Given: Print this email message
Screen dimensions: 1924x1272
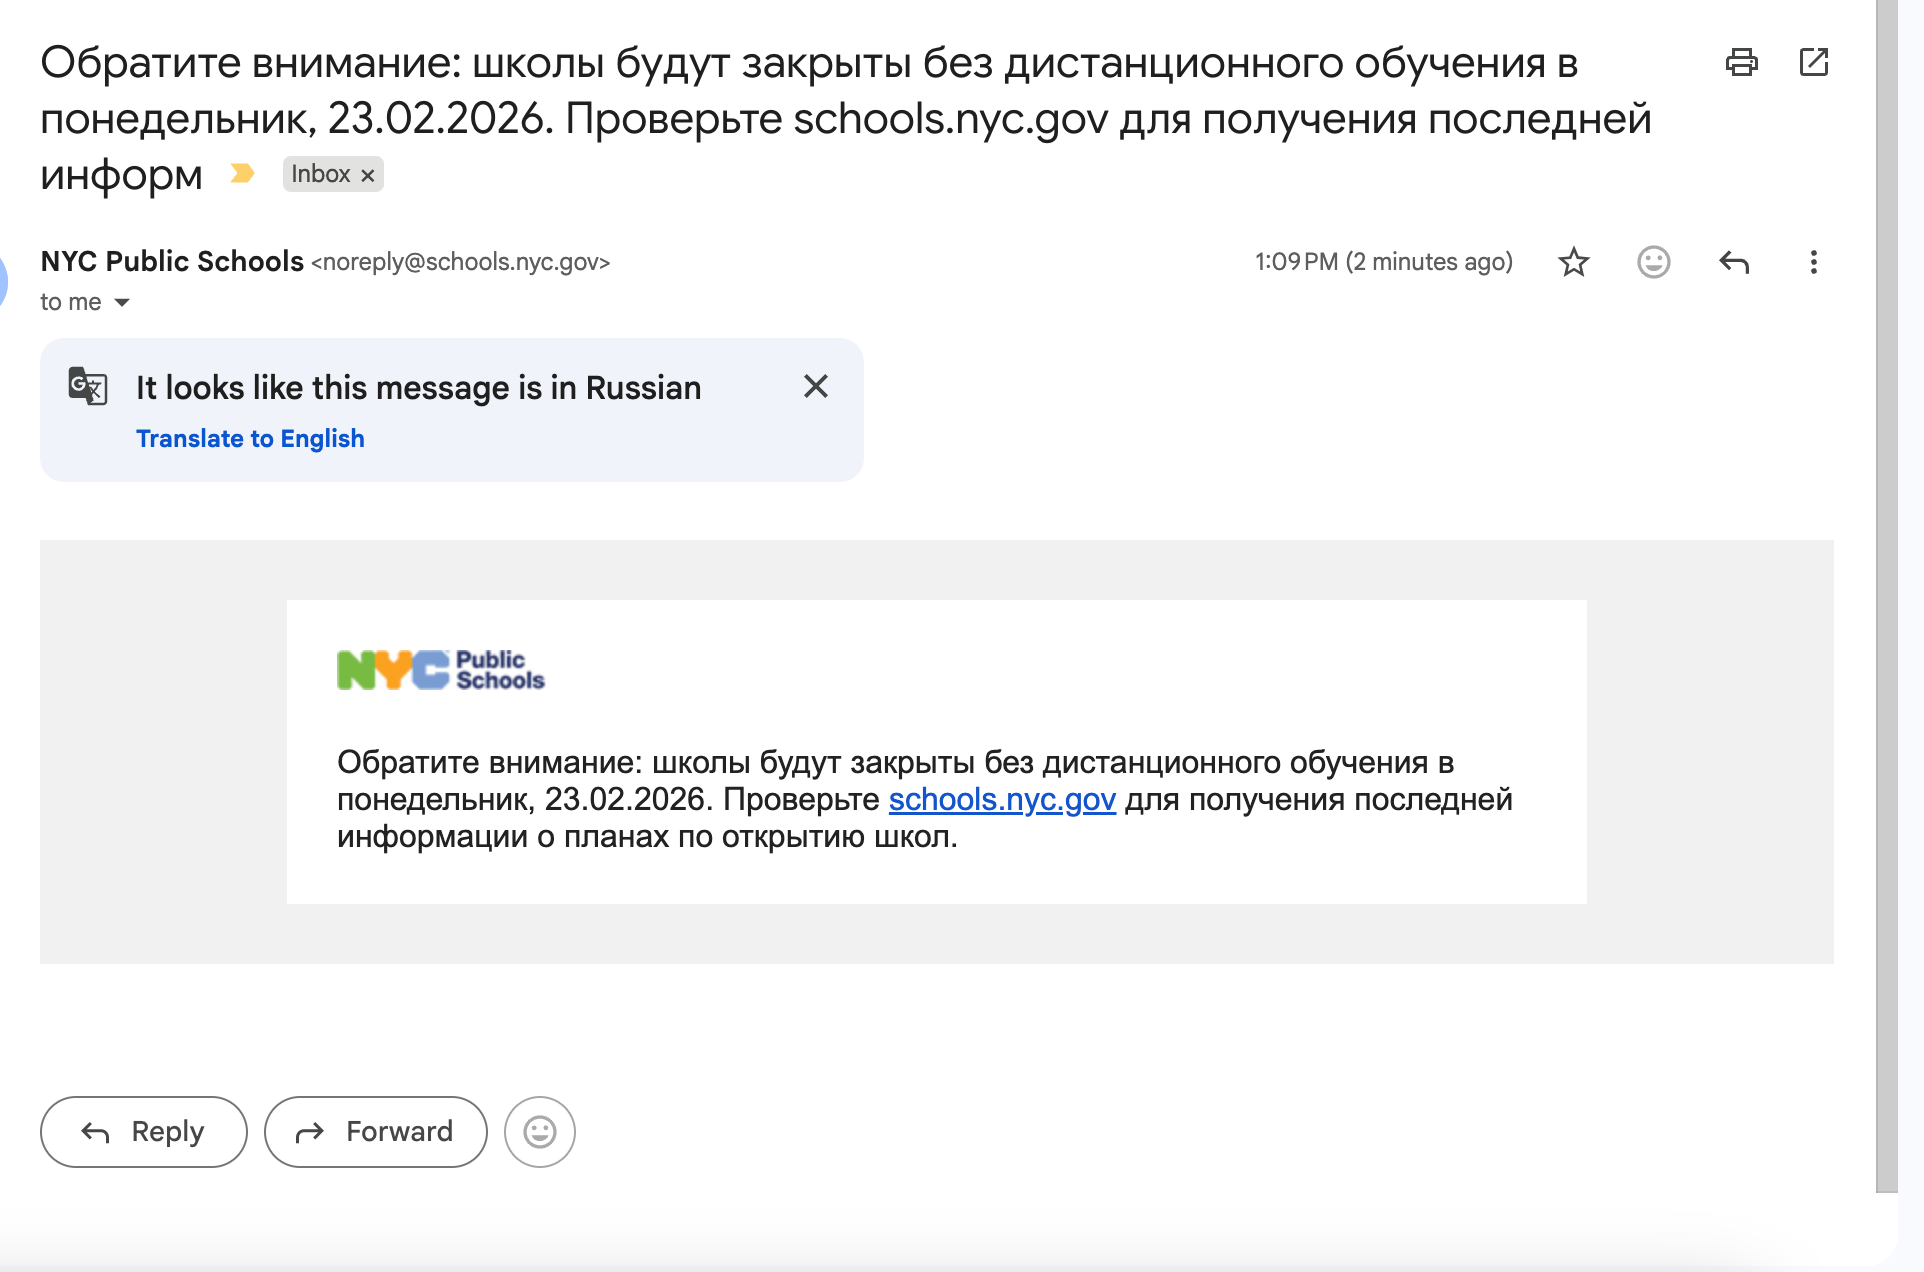Looking at the screenshot, I should [x=1741, y=62].
